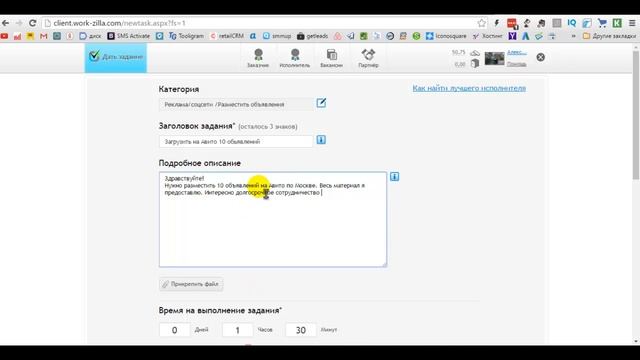Open the Другие закладки folder
This screenshot has width=640, height=360.
[x=609, y=36]
